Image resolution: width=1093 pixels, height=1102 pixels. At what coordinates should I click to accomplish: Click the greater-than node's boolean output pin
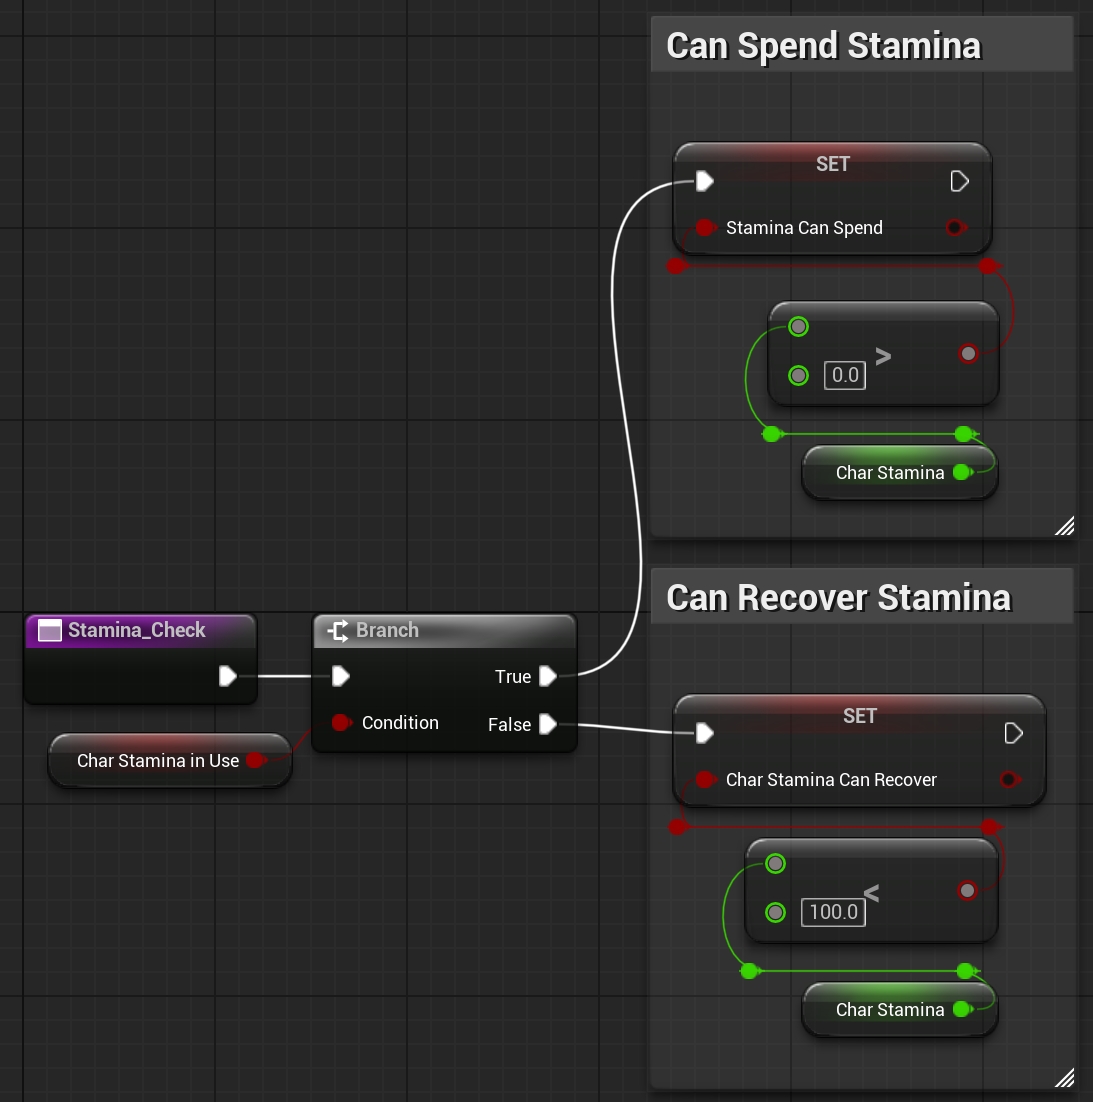point(967,353)
